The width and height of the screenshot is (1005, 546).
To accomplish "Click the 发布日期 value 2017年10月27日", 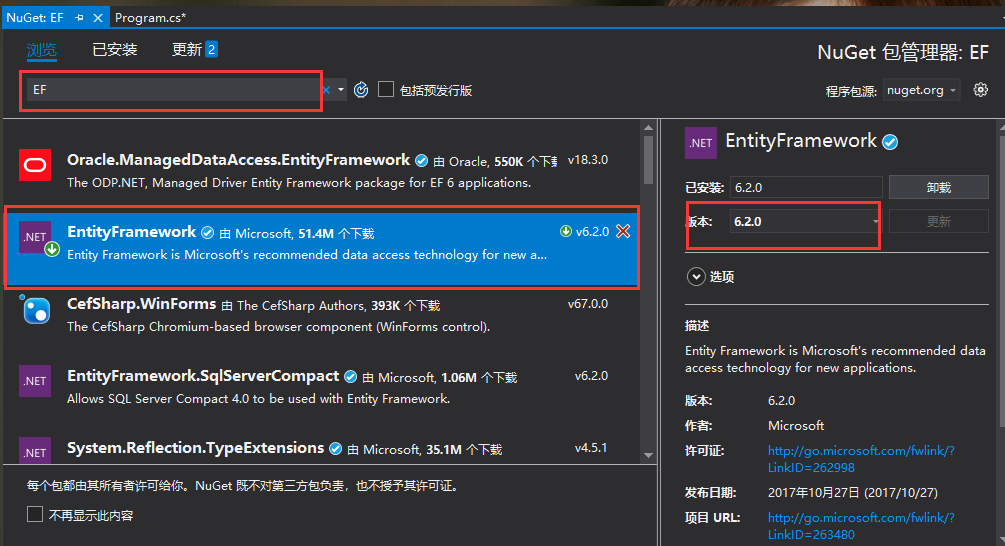I will click(x=852, y=492).
